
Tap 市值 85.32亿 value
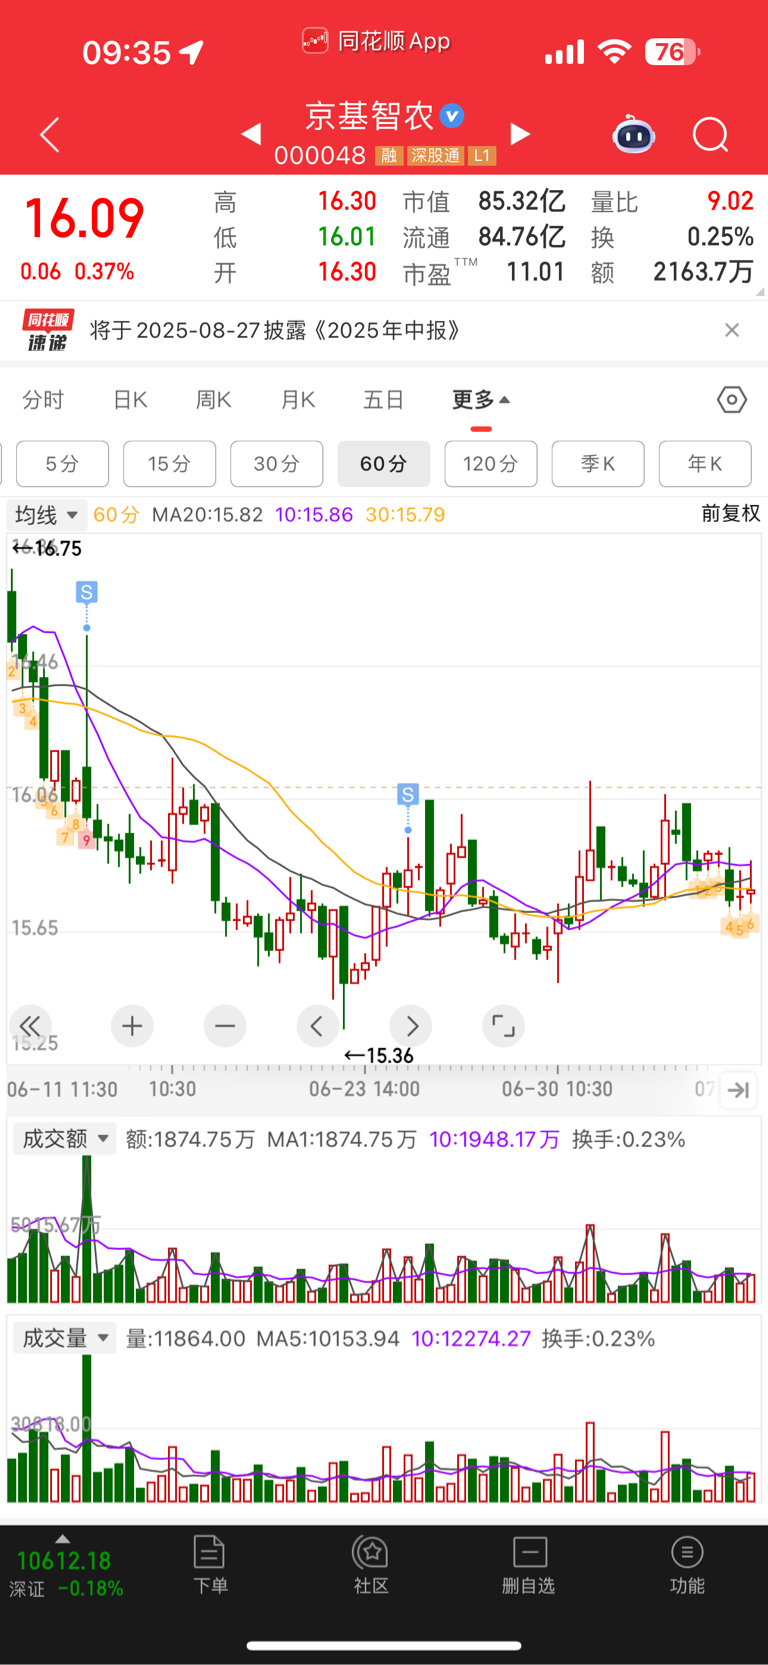[521, 202]
